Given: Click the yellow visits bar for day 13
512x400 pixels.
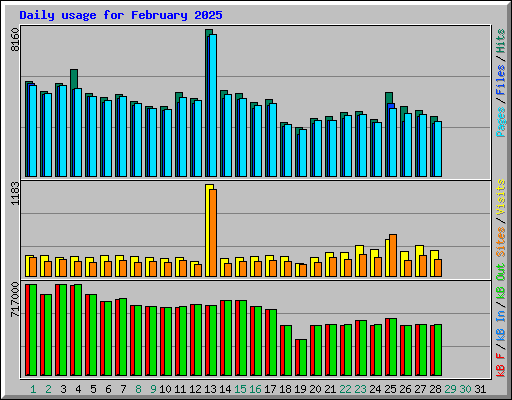Looking at the screenshot, I should [208, 230].
